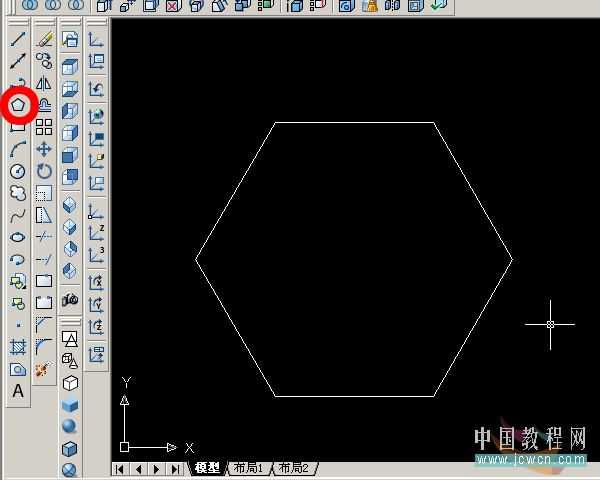Select the Break tool
This screenshot has width=600, height=480.
click(44, 303)
